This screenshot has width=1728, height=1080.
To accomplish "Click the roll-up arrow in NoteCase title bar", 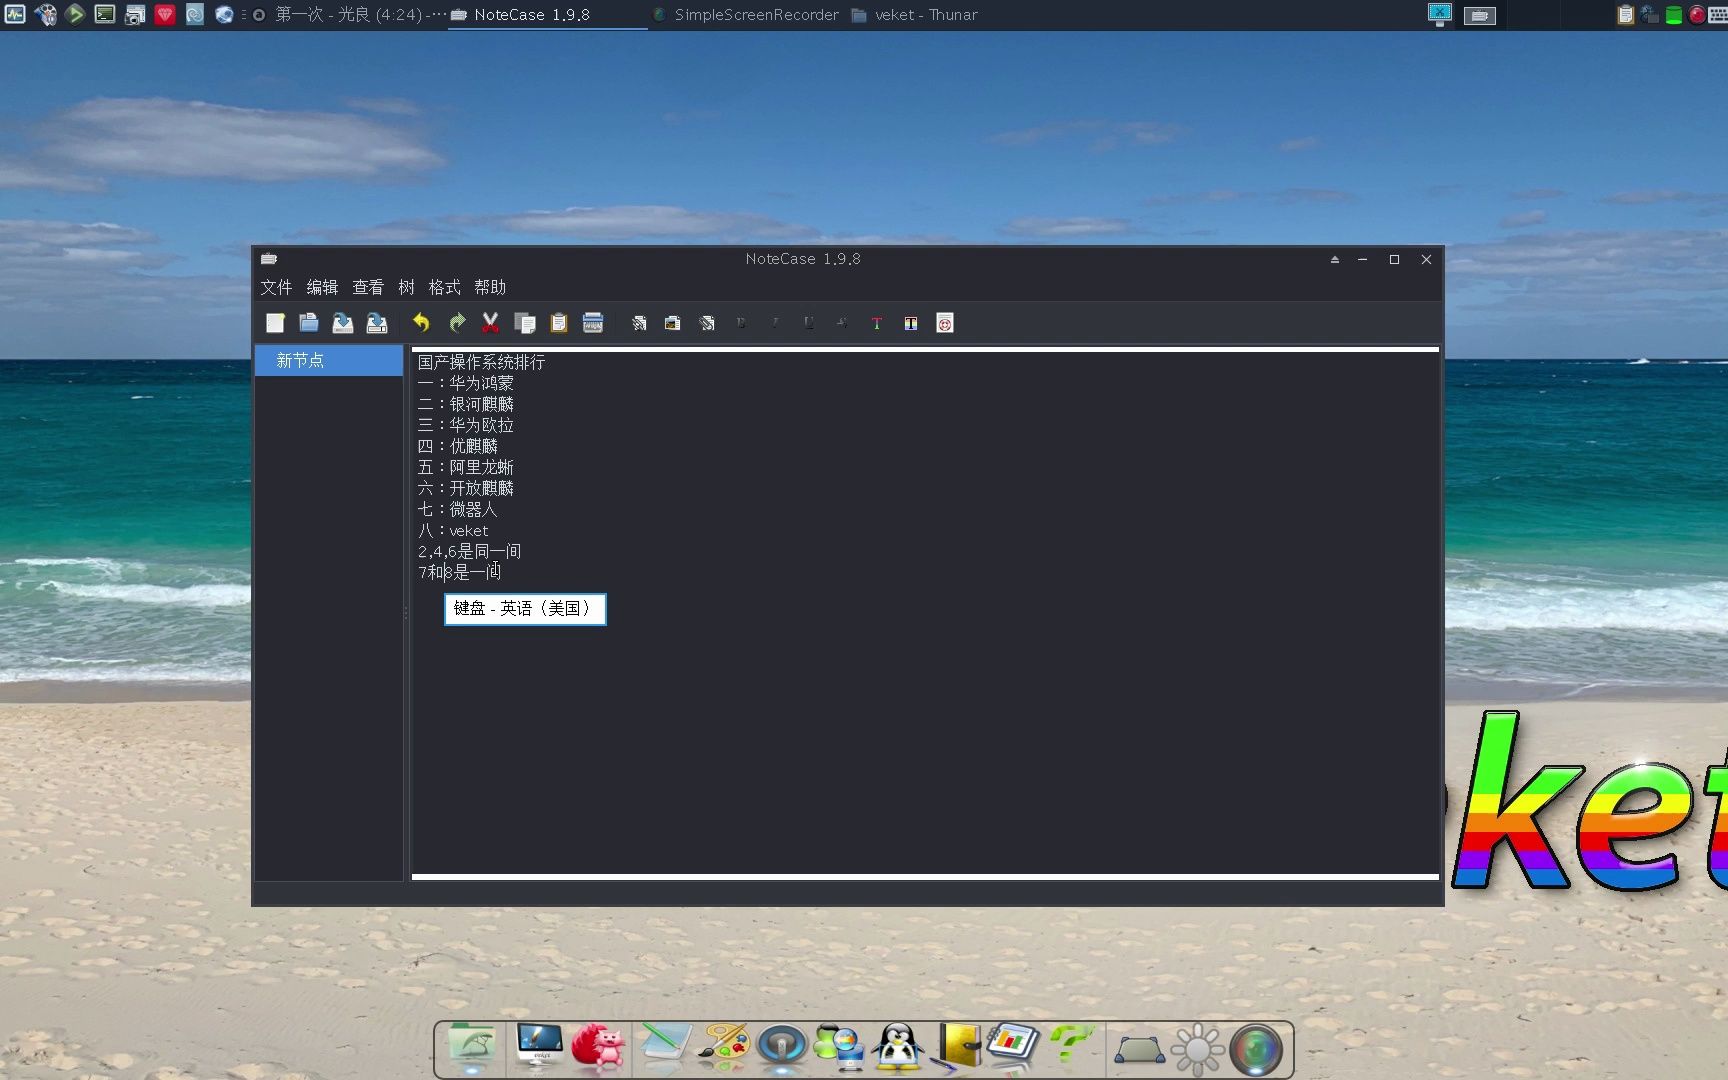I will pos(1334,259).
